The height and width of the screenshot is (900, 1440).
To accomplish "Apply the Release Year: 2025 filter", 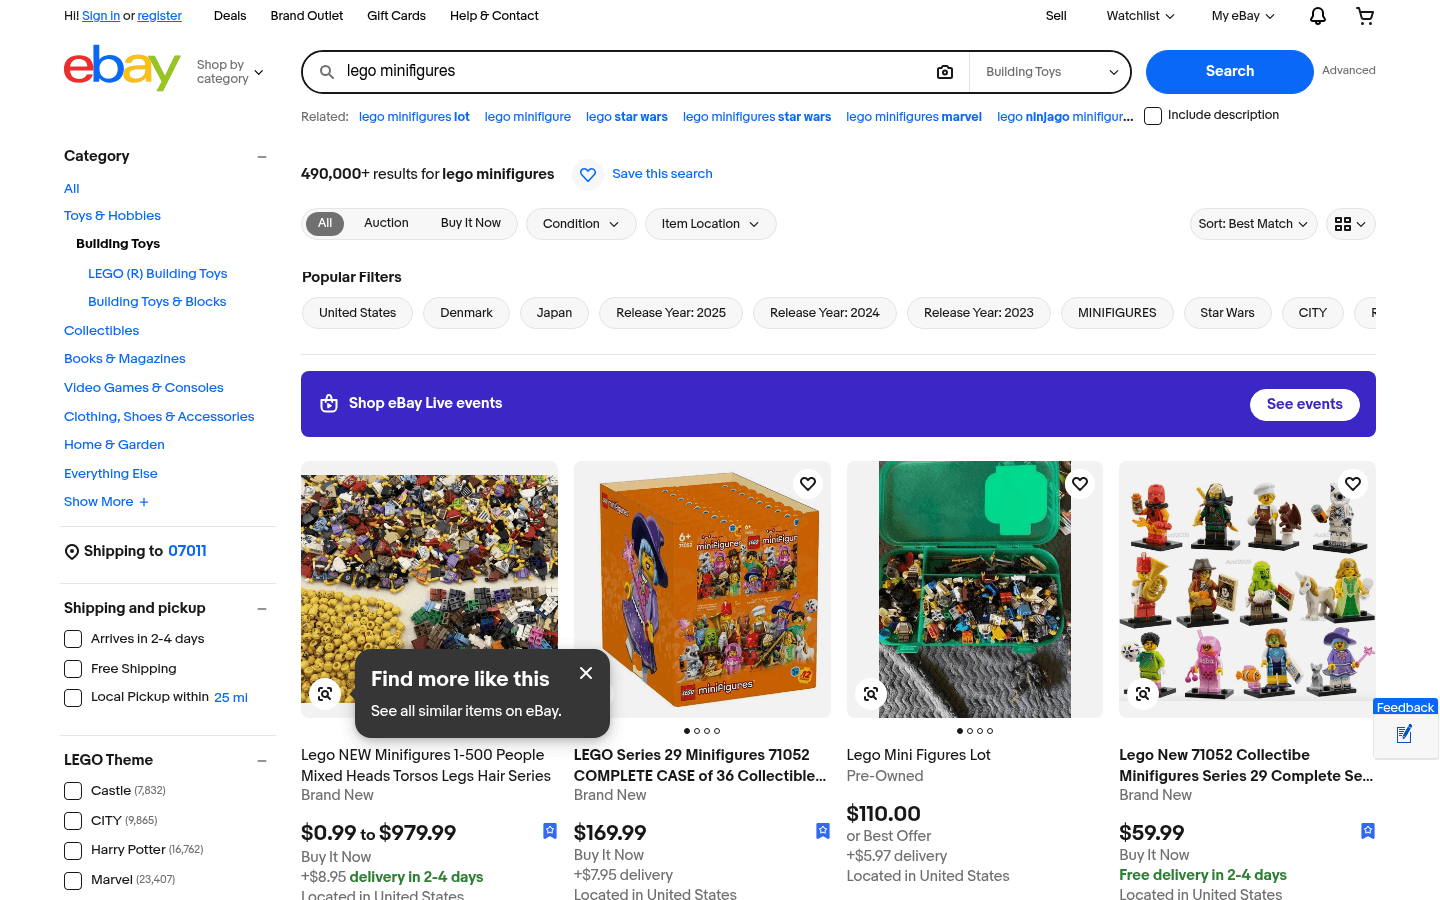I will pos(671,313).
